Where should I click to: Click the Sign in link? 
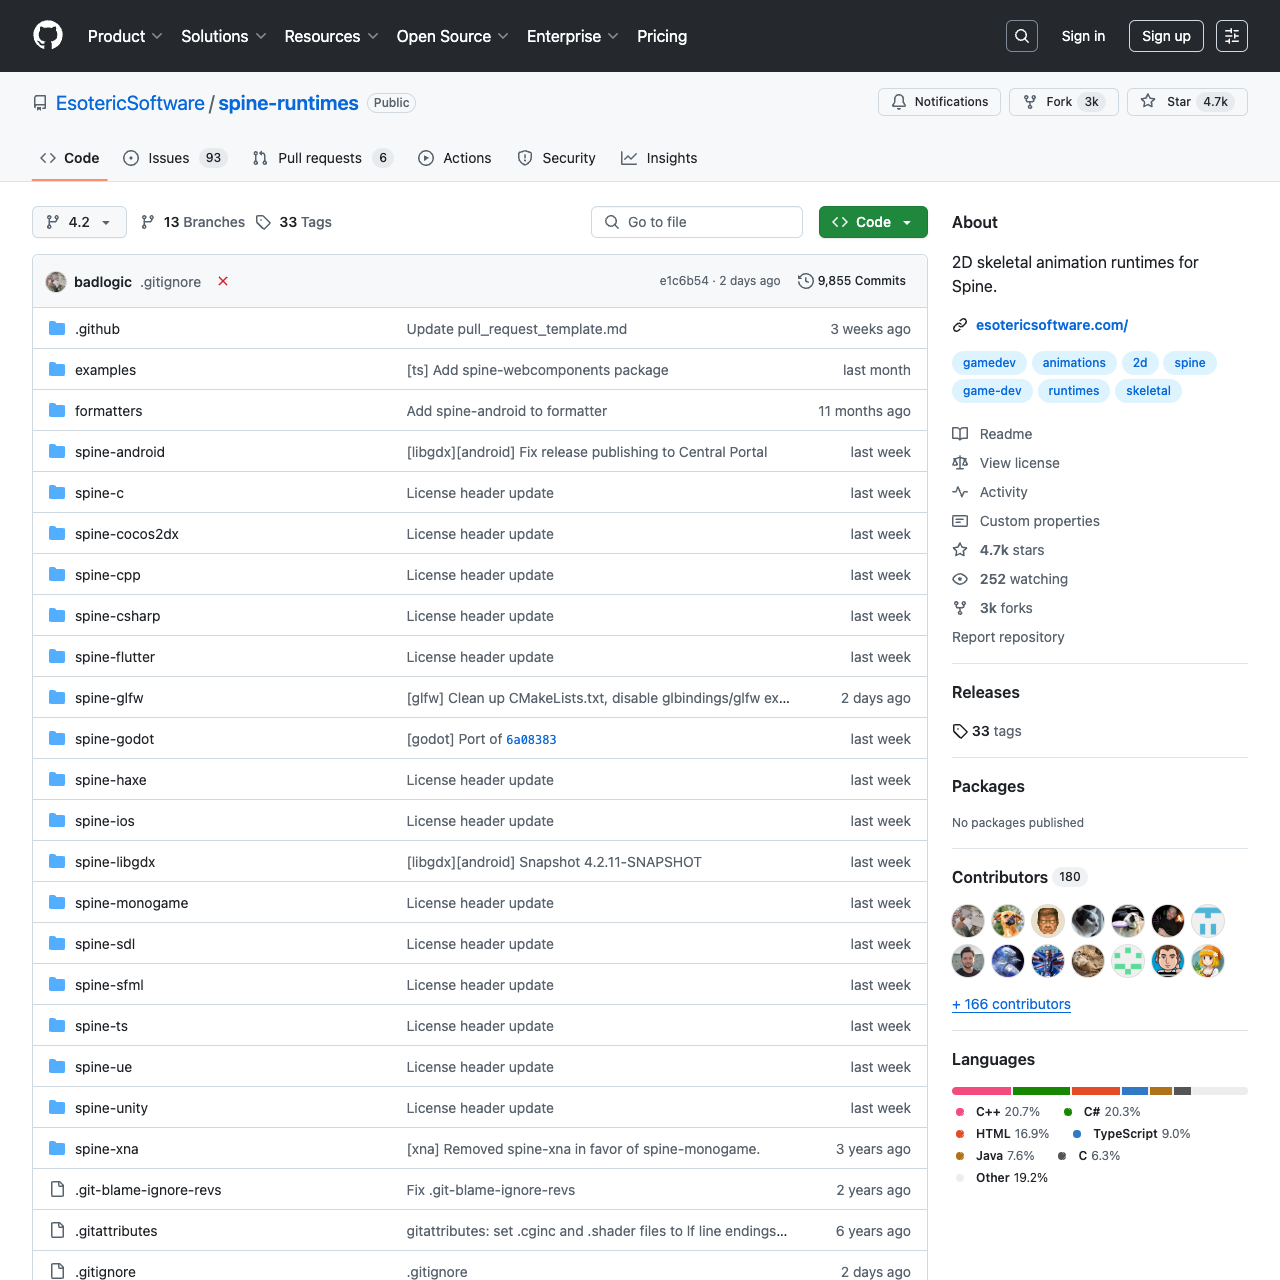pos(1083,36)
